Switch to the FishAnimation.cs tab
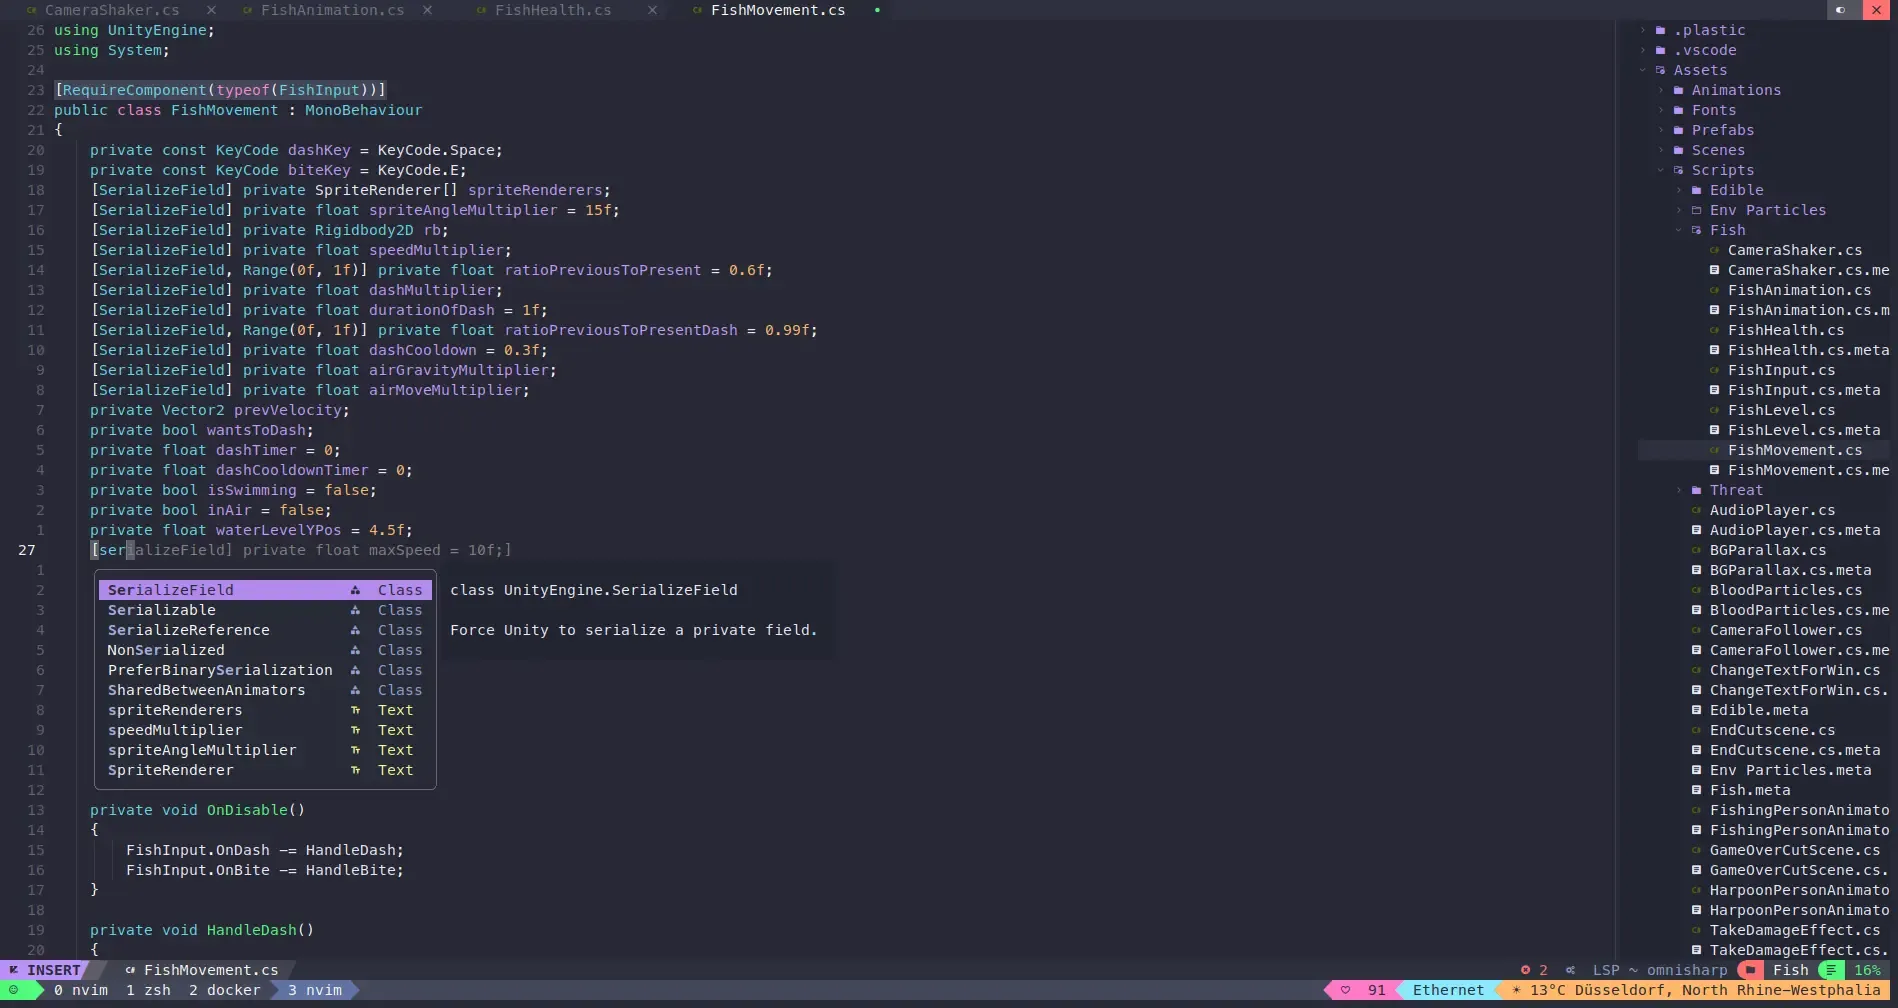Screen dimensions: 1898x1008 332,10
